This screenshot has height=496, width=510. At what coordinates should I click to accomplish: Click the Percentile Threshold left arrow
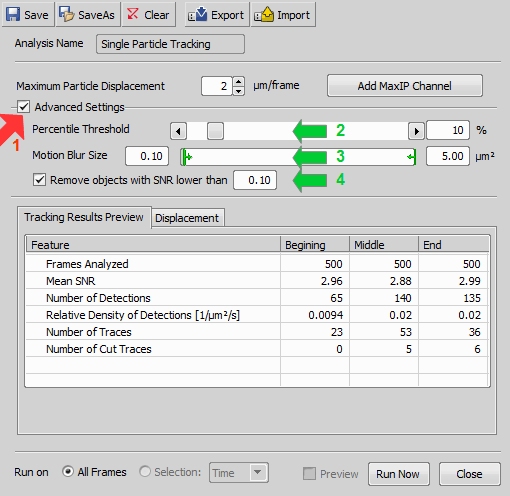point(178,131)
